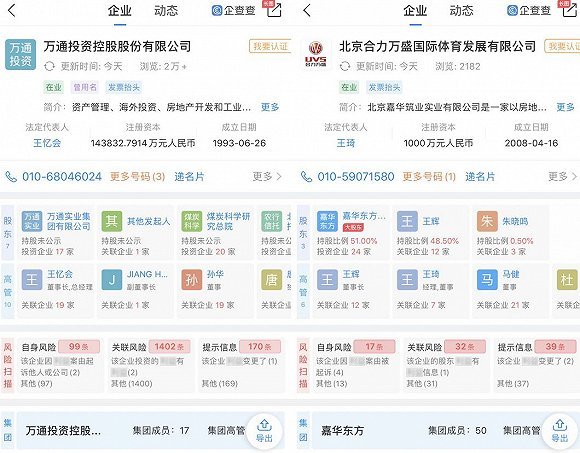Select the 企业 tab on right screen

[x=415, y=11]
